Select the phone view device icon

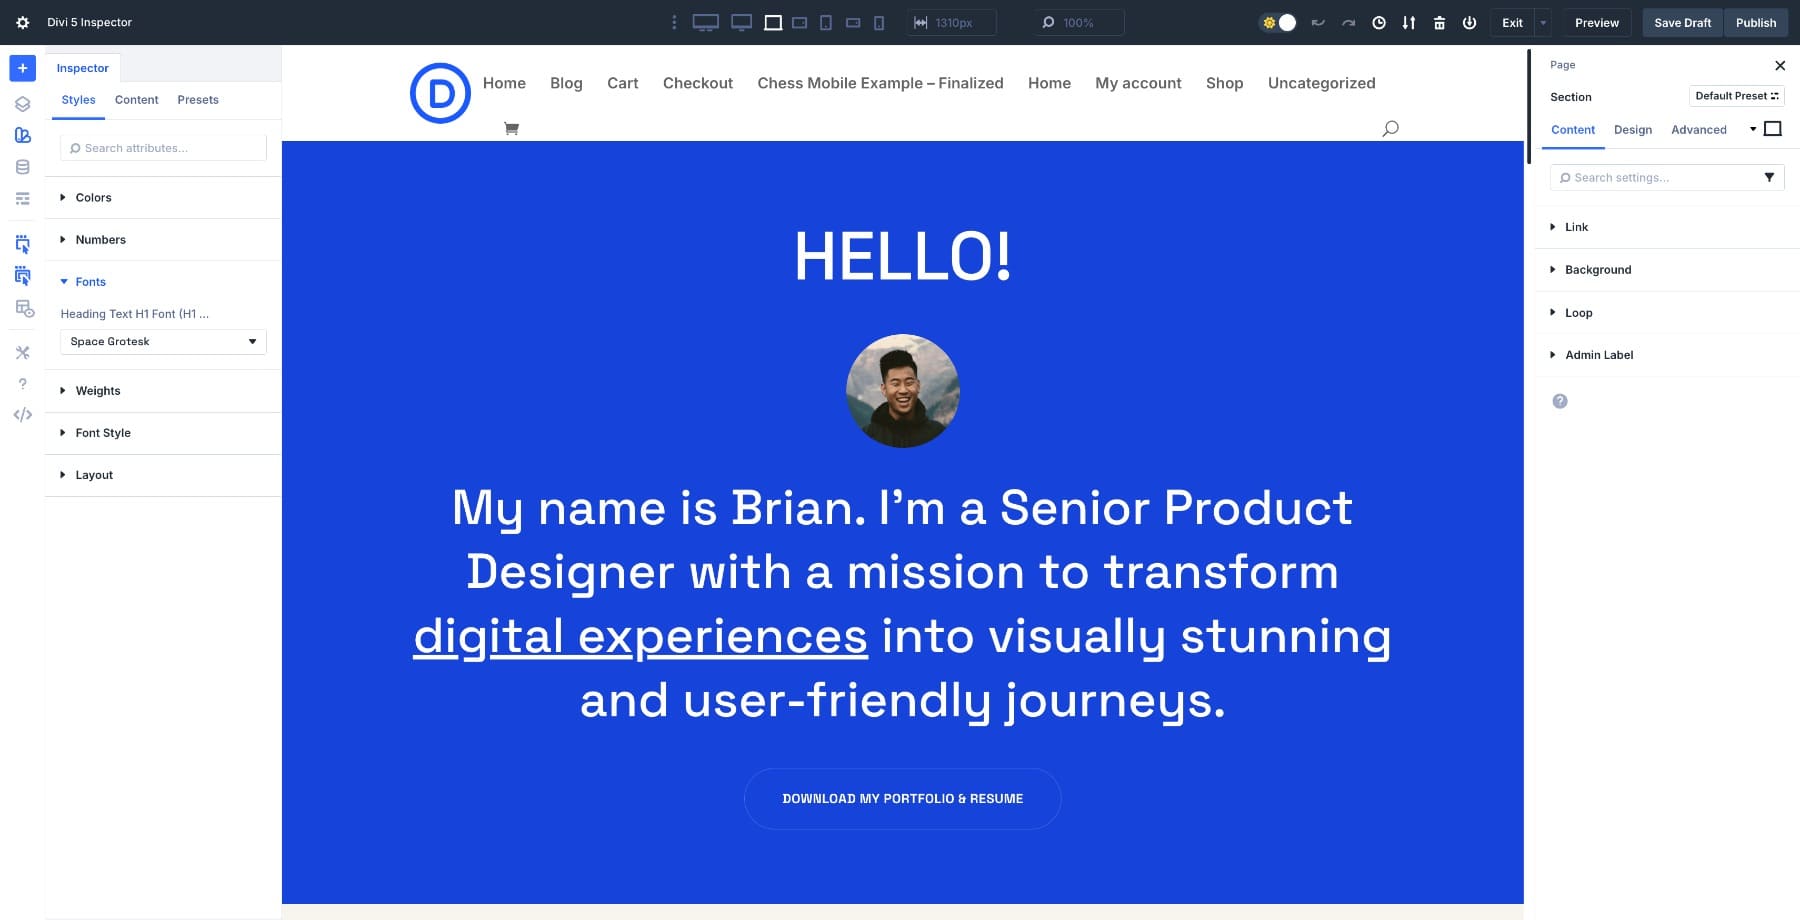click(x=879, y=23)
